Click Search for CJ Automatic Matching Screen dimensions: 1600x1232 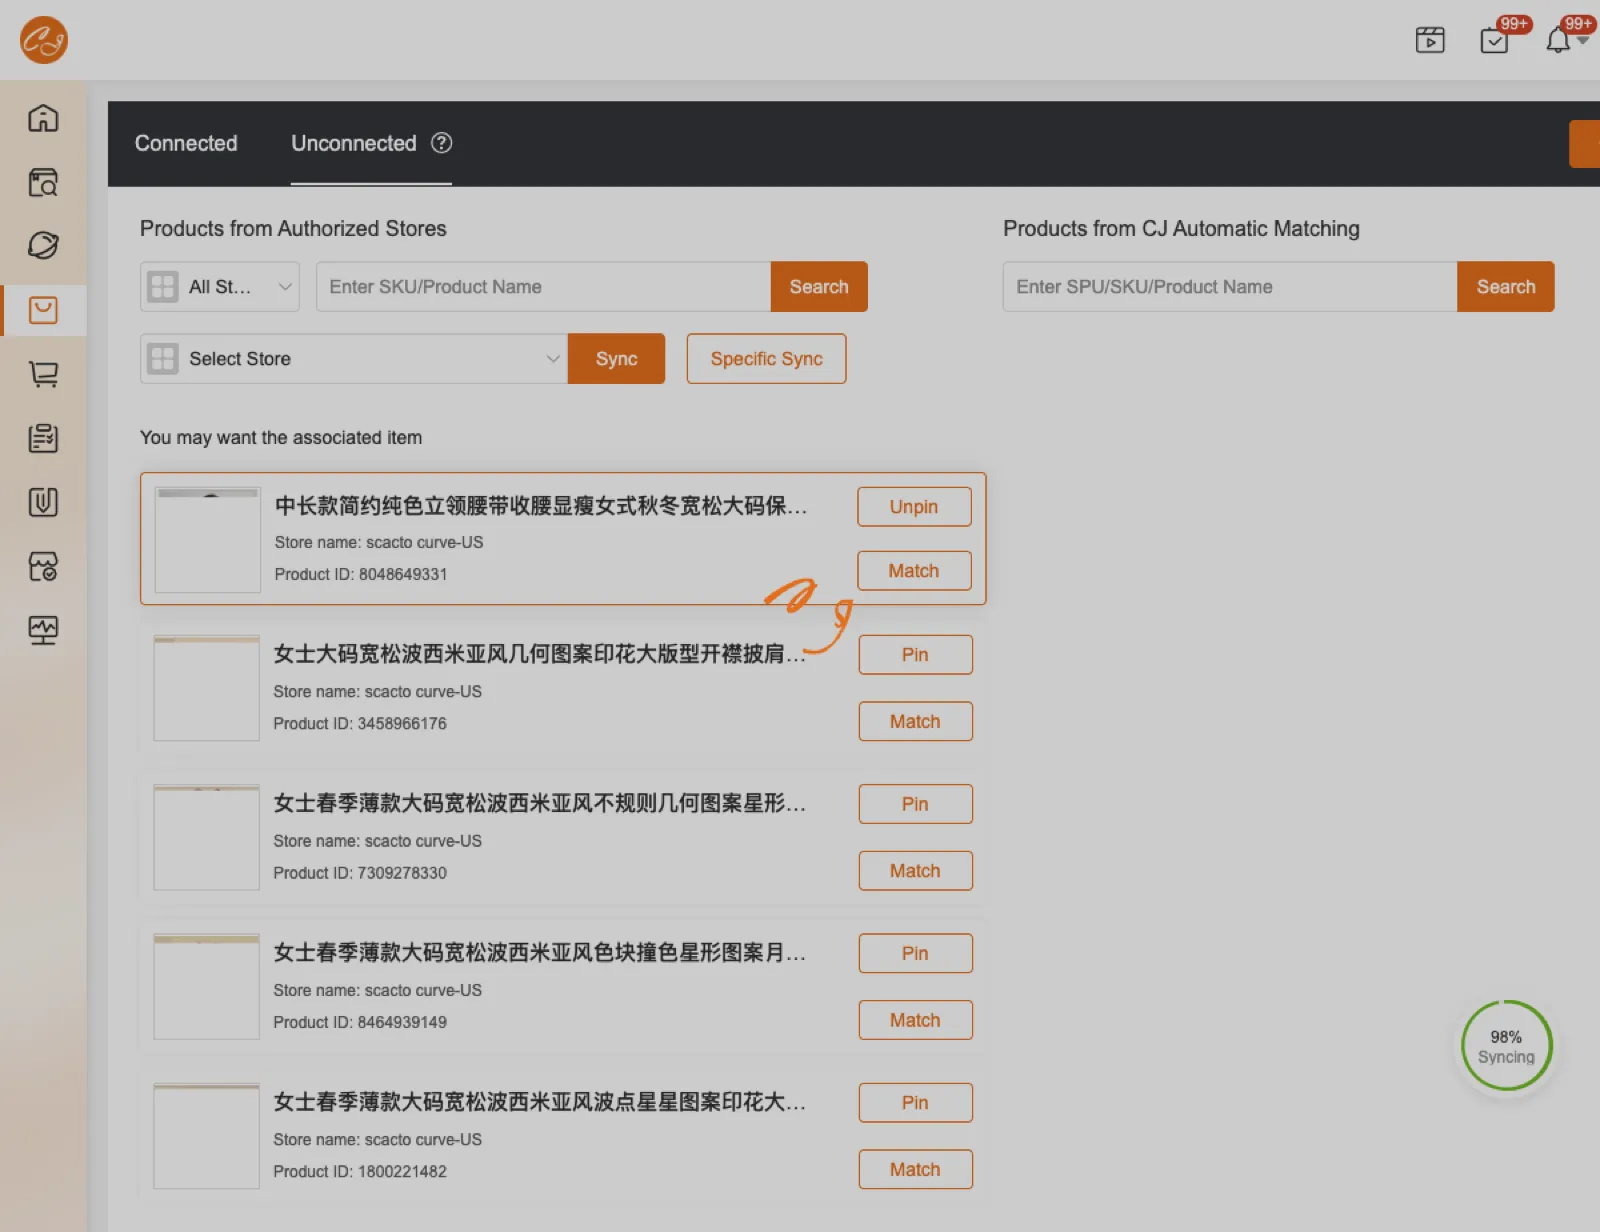(1506, 287)
